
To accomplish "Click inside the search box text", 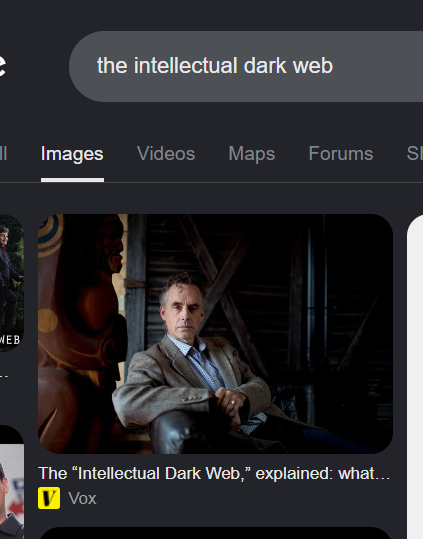I will tap(215, 66).
